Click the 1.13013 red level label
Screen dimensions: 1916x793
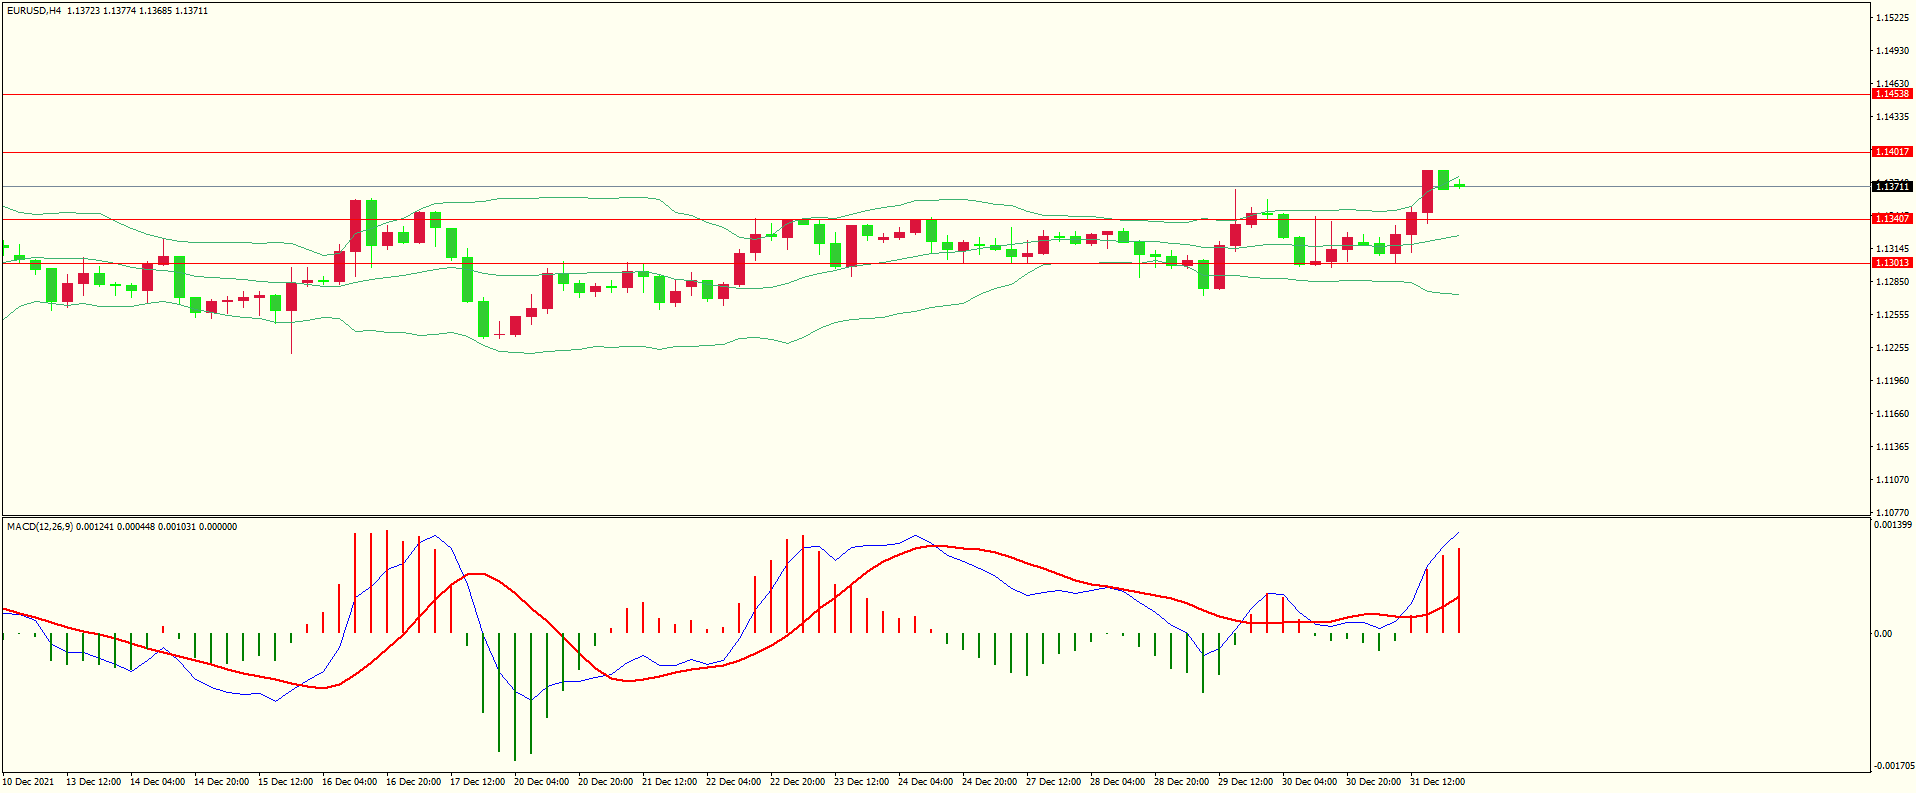1891,263
